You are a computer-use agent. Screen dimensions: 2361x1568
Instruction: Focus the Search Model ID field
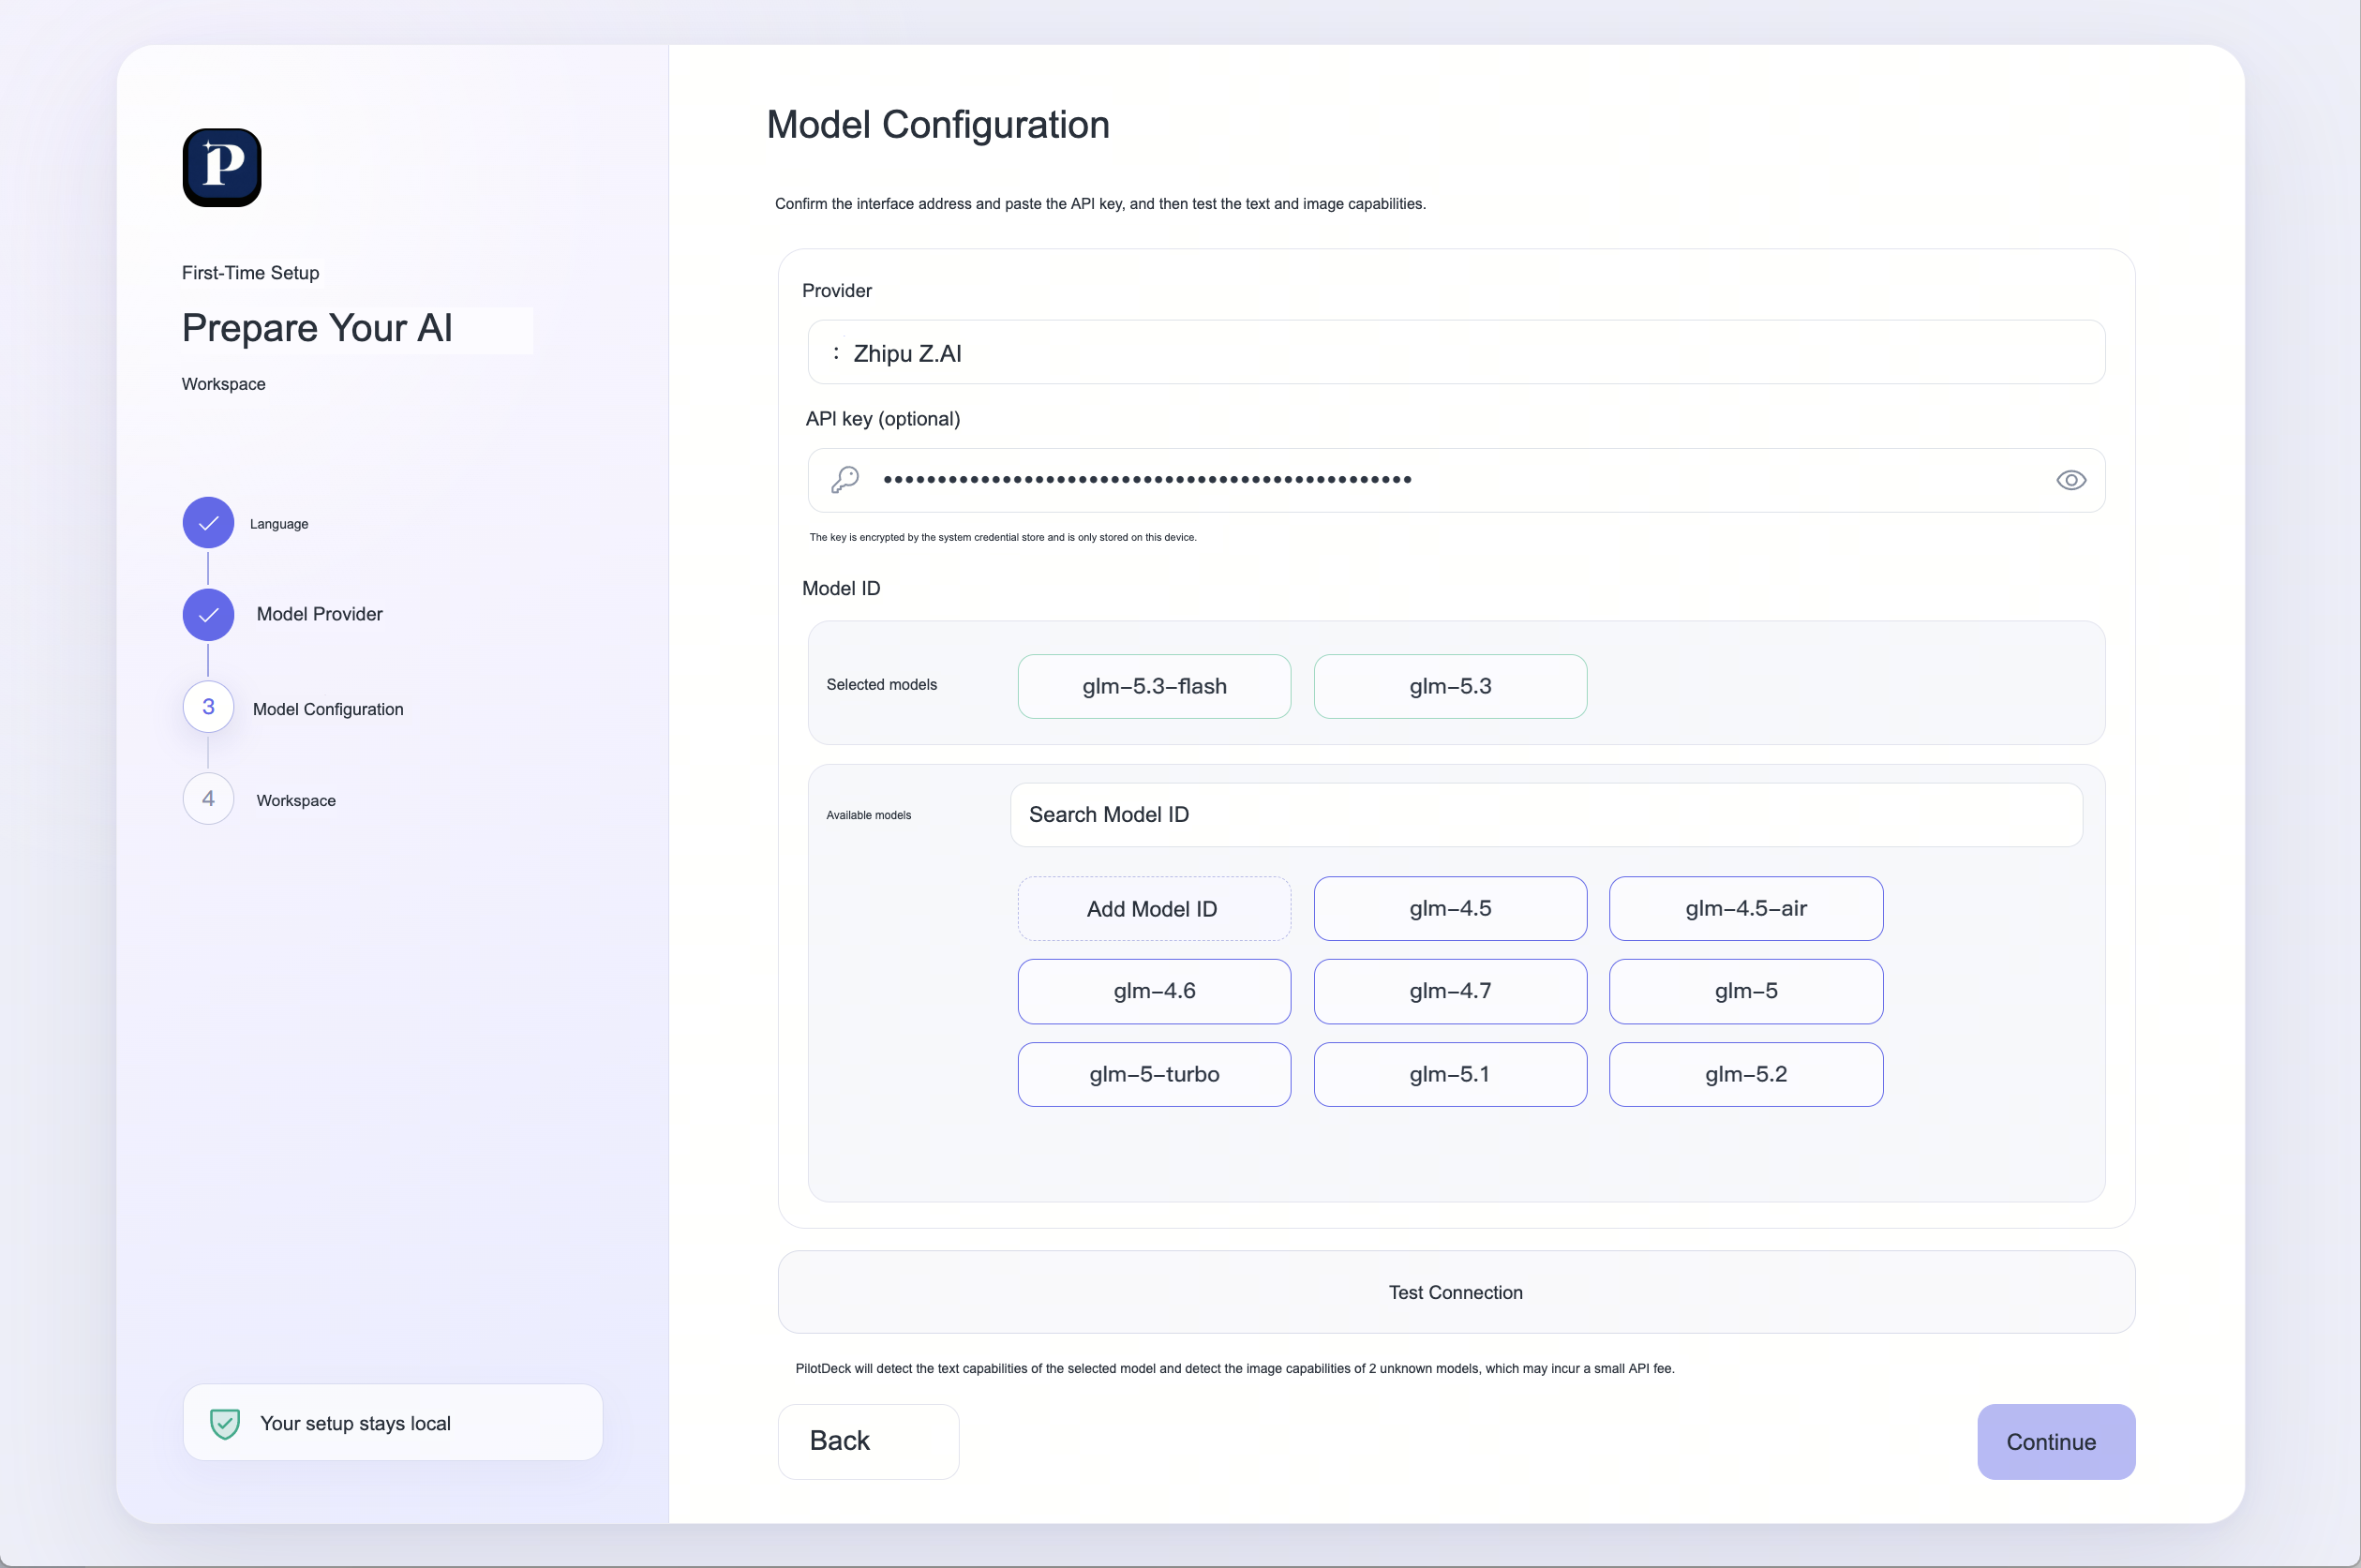1546,815
